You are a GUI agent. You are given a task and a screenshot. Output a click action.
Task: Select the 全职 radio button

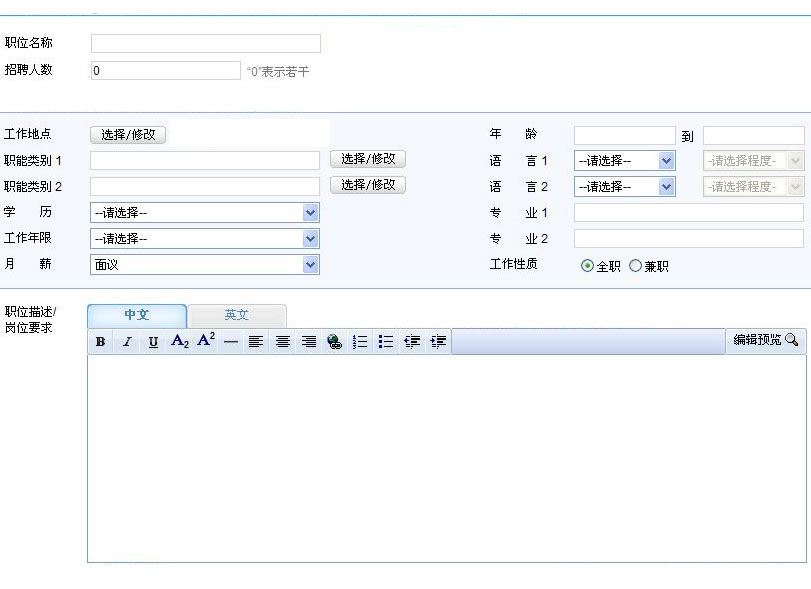(587, 266)
